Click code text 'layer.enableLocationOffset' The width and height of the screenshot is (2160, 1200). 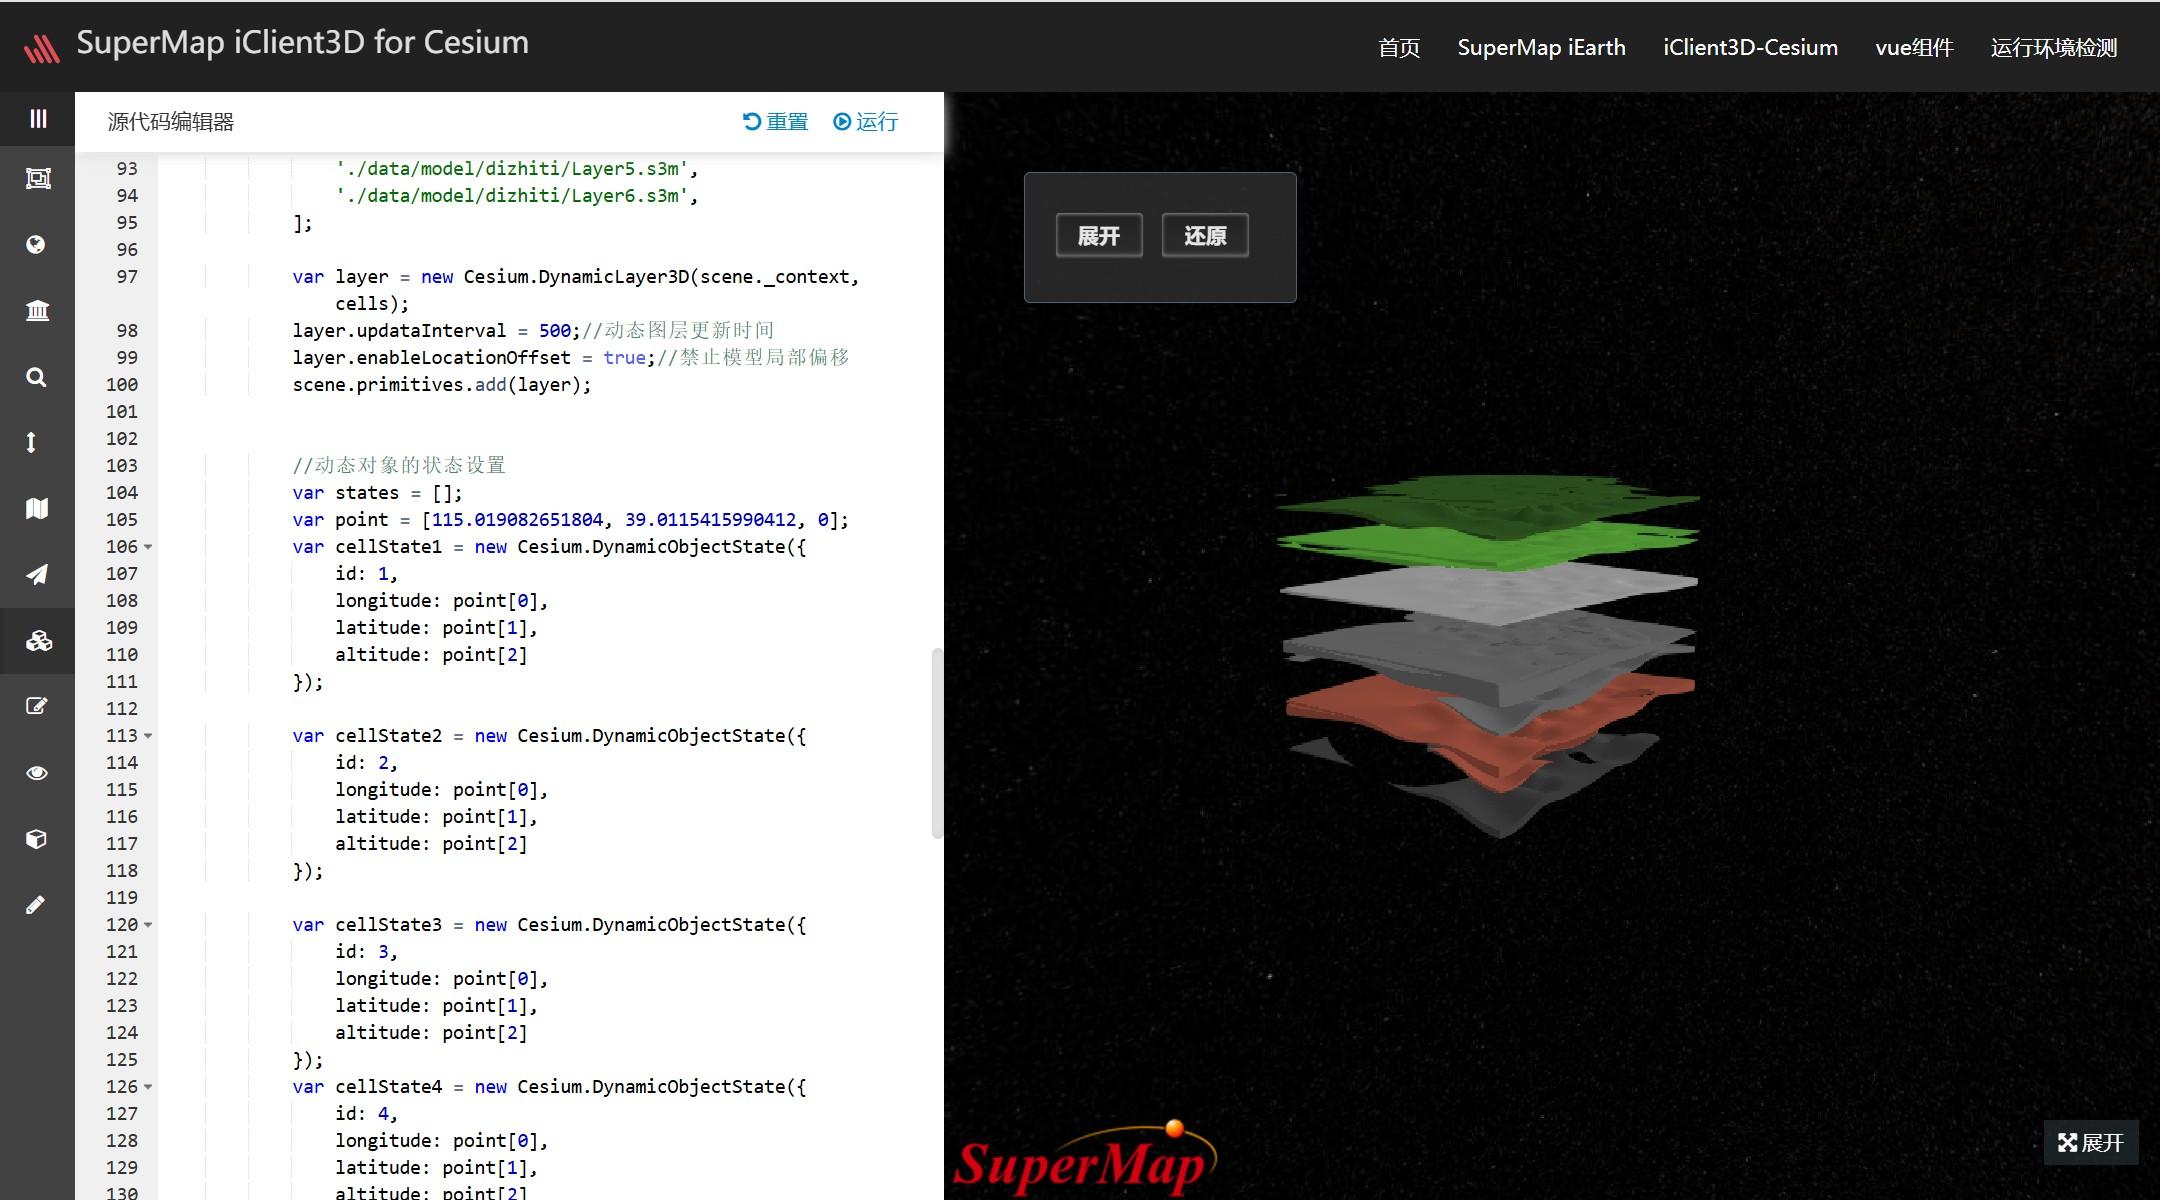(431, 358)
